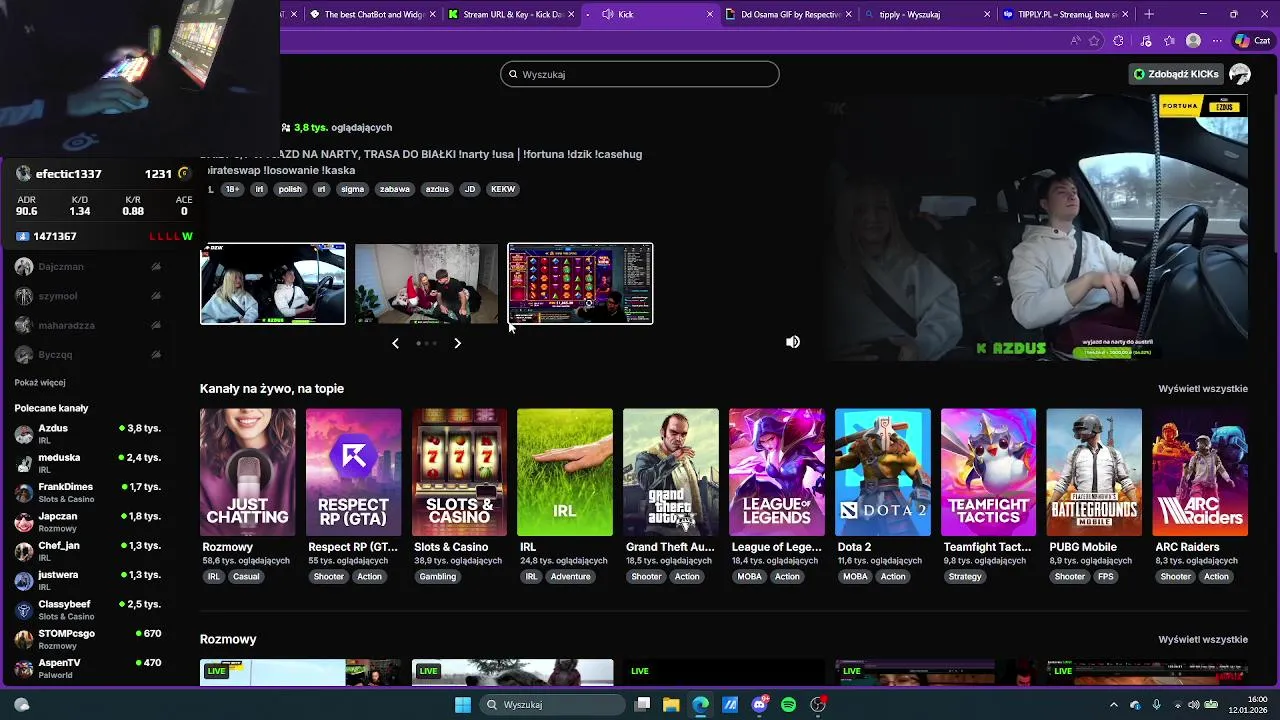The image size is (1280, 720).
Task: Open the Respect RP (GTA) category card
Action: (353, 472)
